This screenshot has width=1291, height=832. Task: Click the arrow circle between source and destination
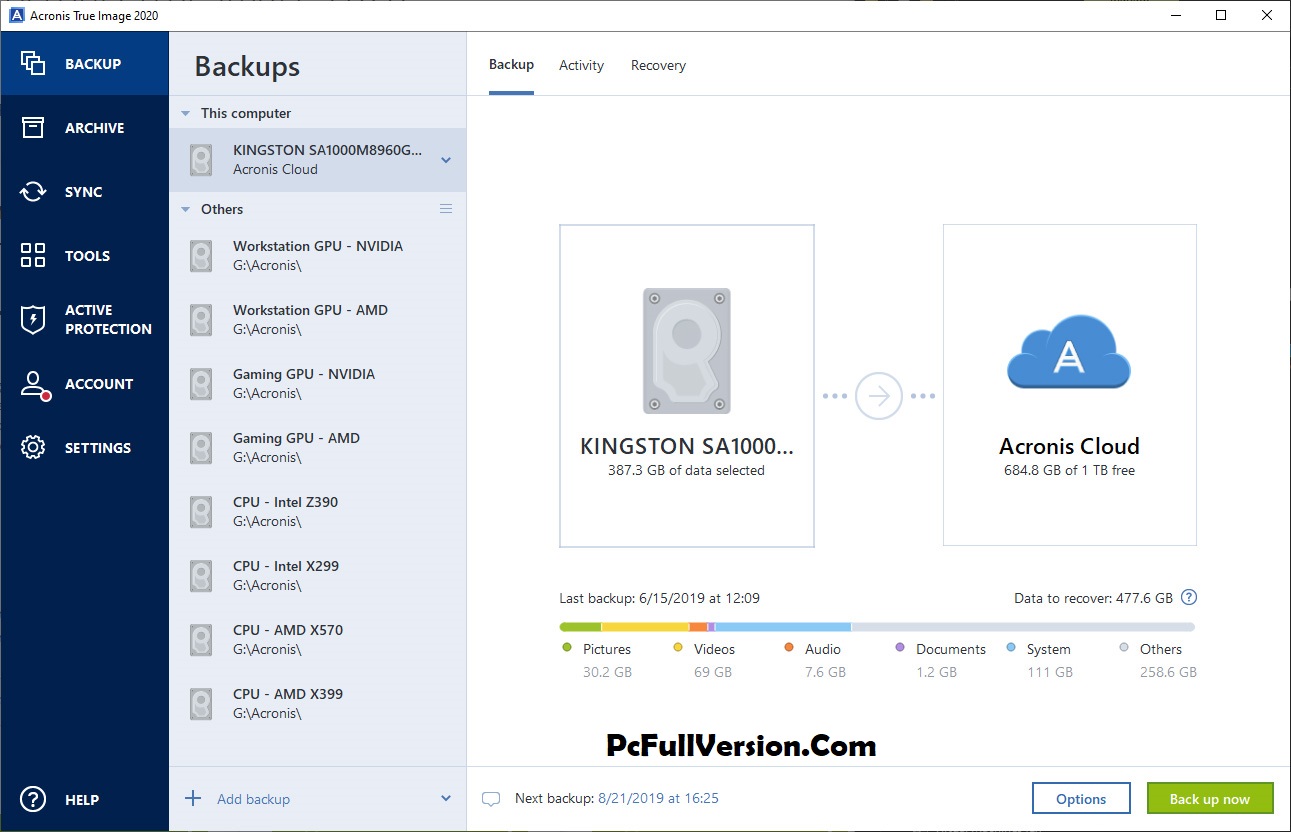coord(879,397)
